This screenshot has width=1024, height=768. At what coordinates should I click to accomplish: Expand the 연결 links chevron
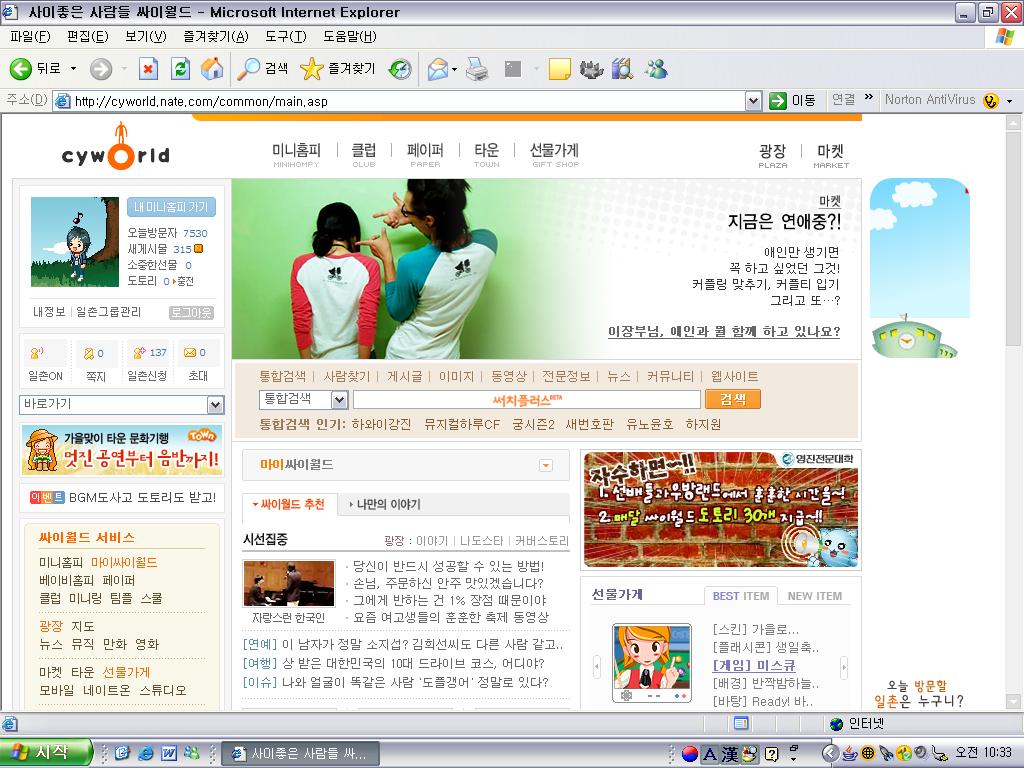point(869,97)
